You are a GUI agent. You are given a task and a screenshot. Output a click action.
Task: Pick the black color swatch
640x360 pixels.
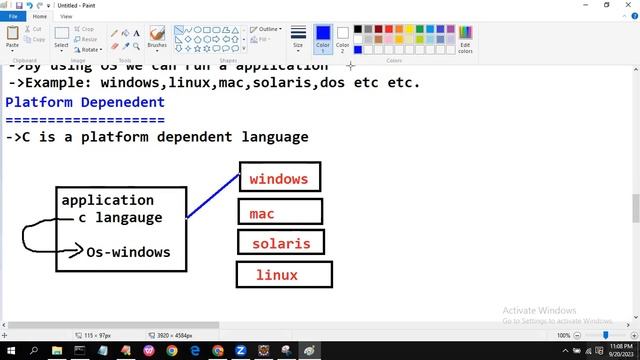pyautogui.click(x=358, y=29)
